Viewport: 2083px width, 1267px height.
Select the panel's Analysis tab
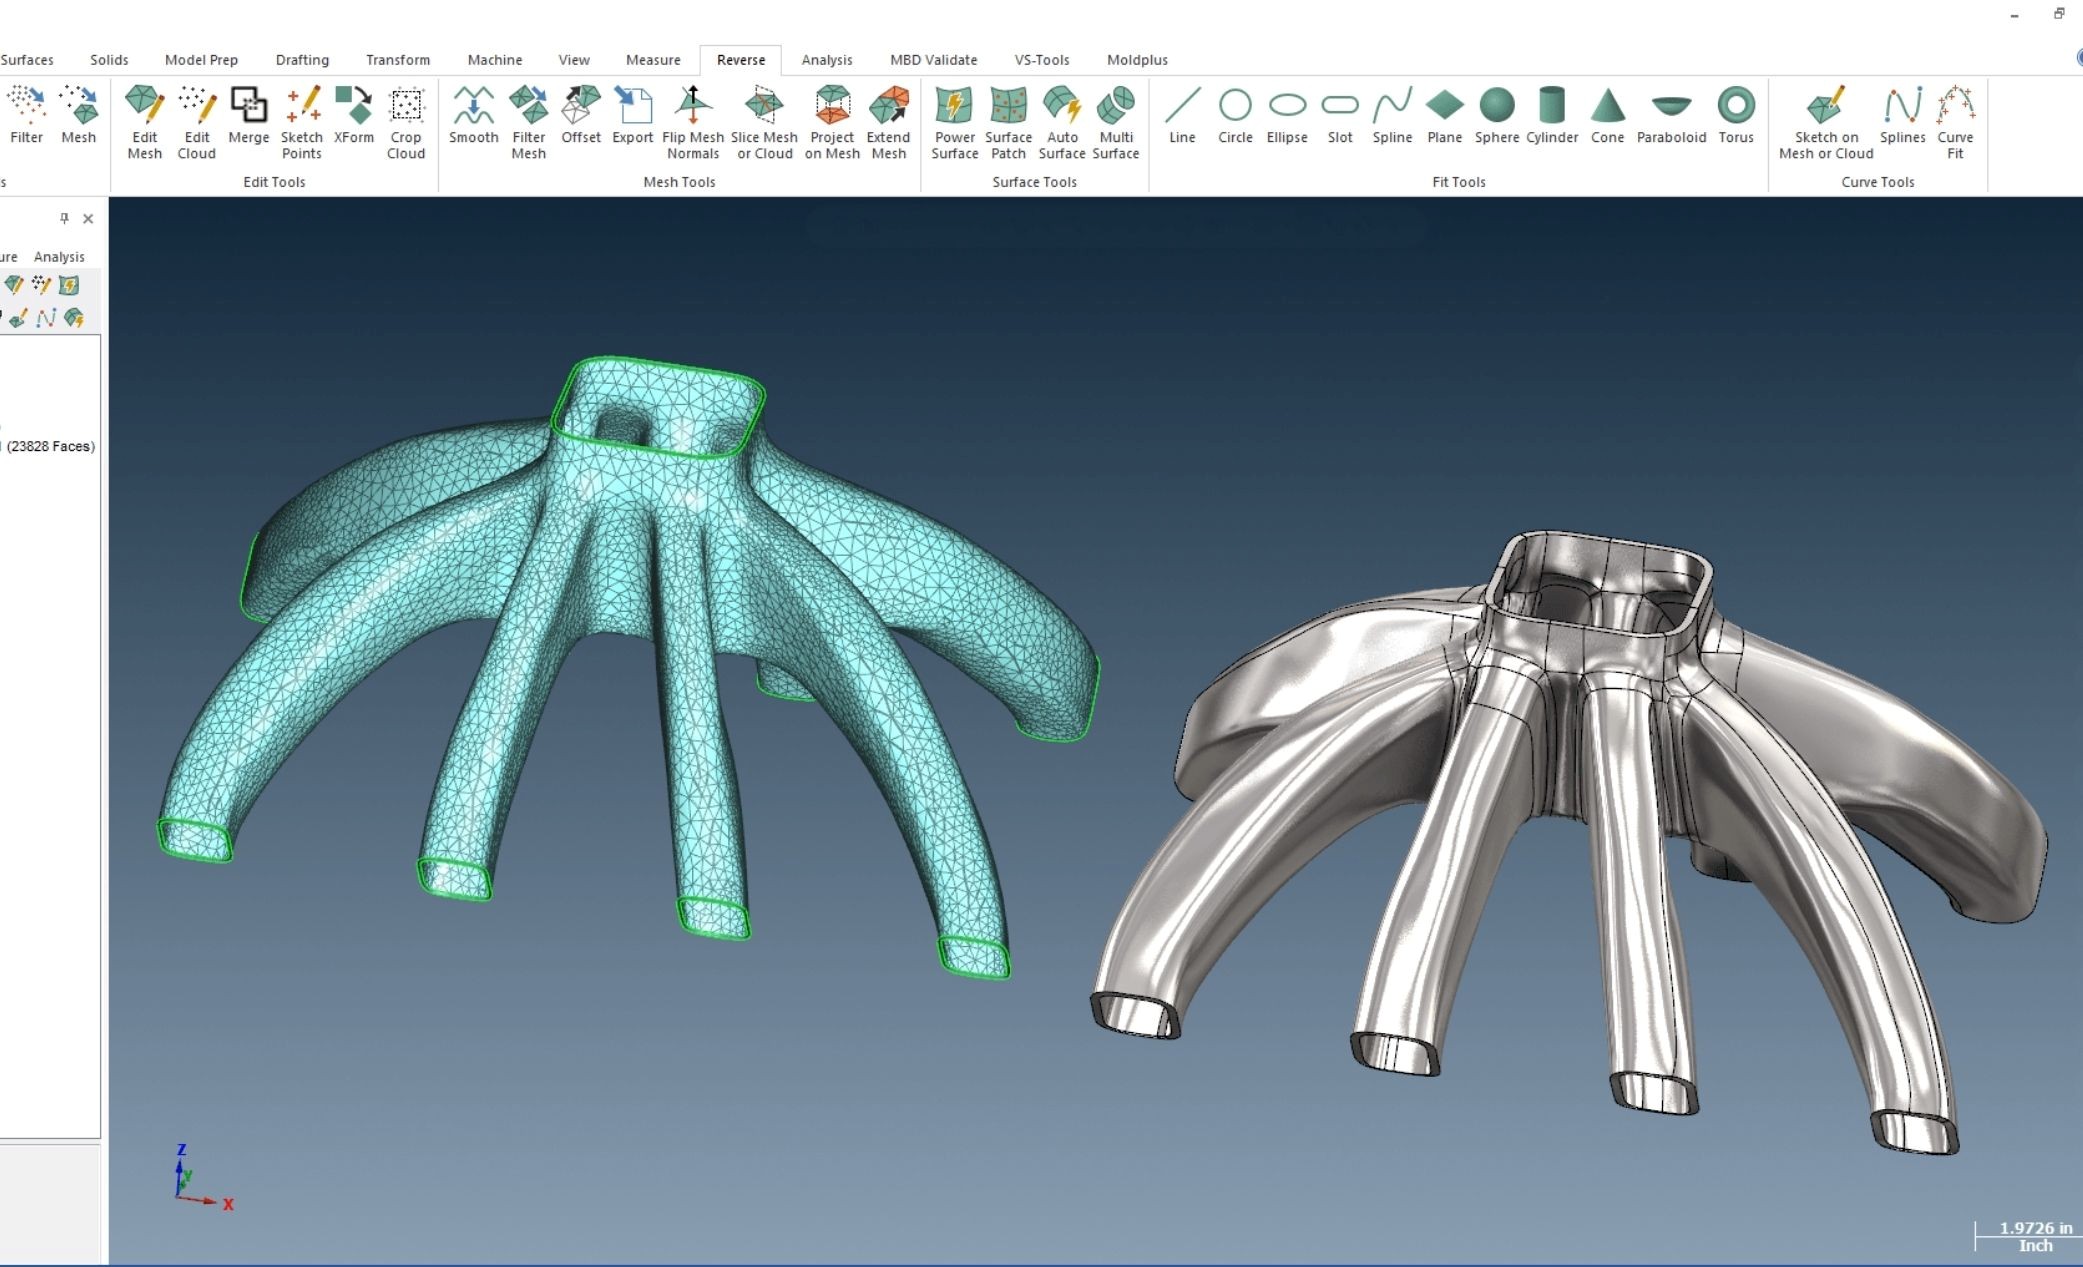[x=59, y=257]
